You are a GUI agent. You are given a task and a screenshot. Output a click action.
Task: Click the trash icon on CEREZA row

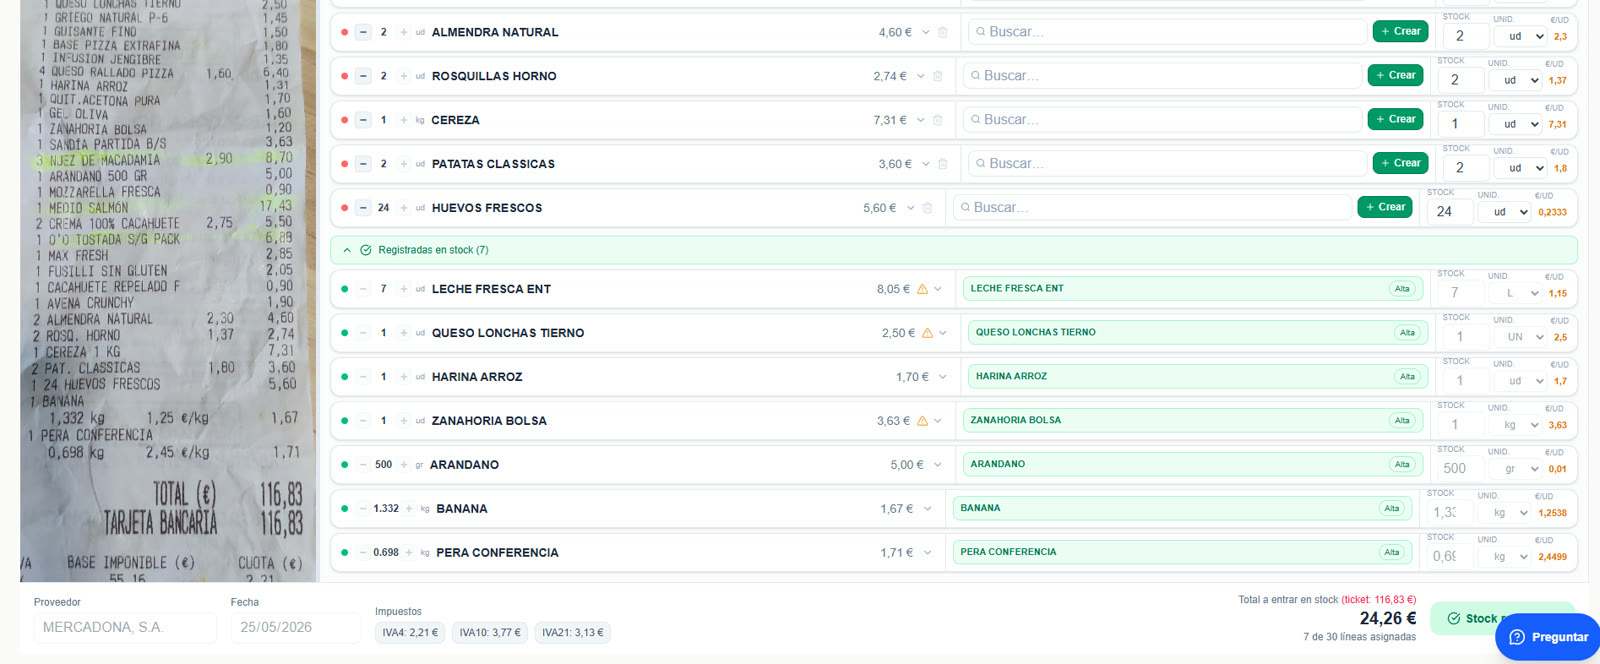[x=937, y=120]
